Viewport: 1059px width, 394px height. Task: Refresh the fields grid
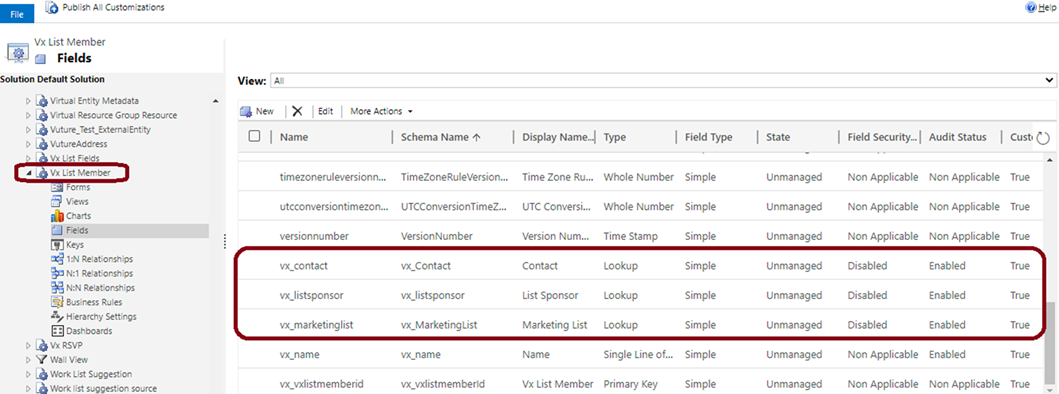[x=1043, y=138]
